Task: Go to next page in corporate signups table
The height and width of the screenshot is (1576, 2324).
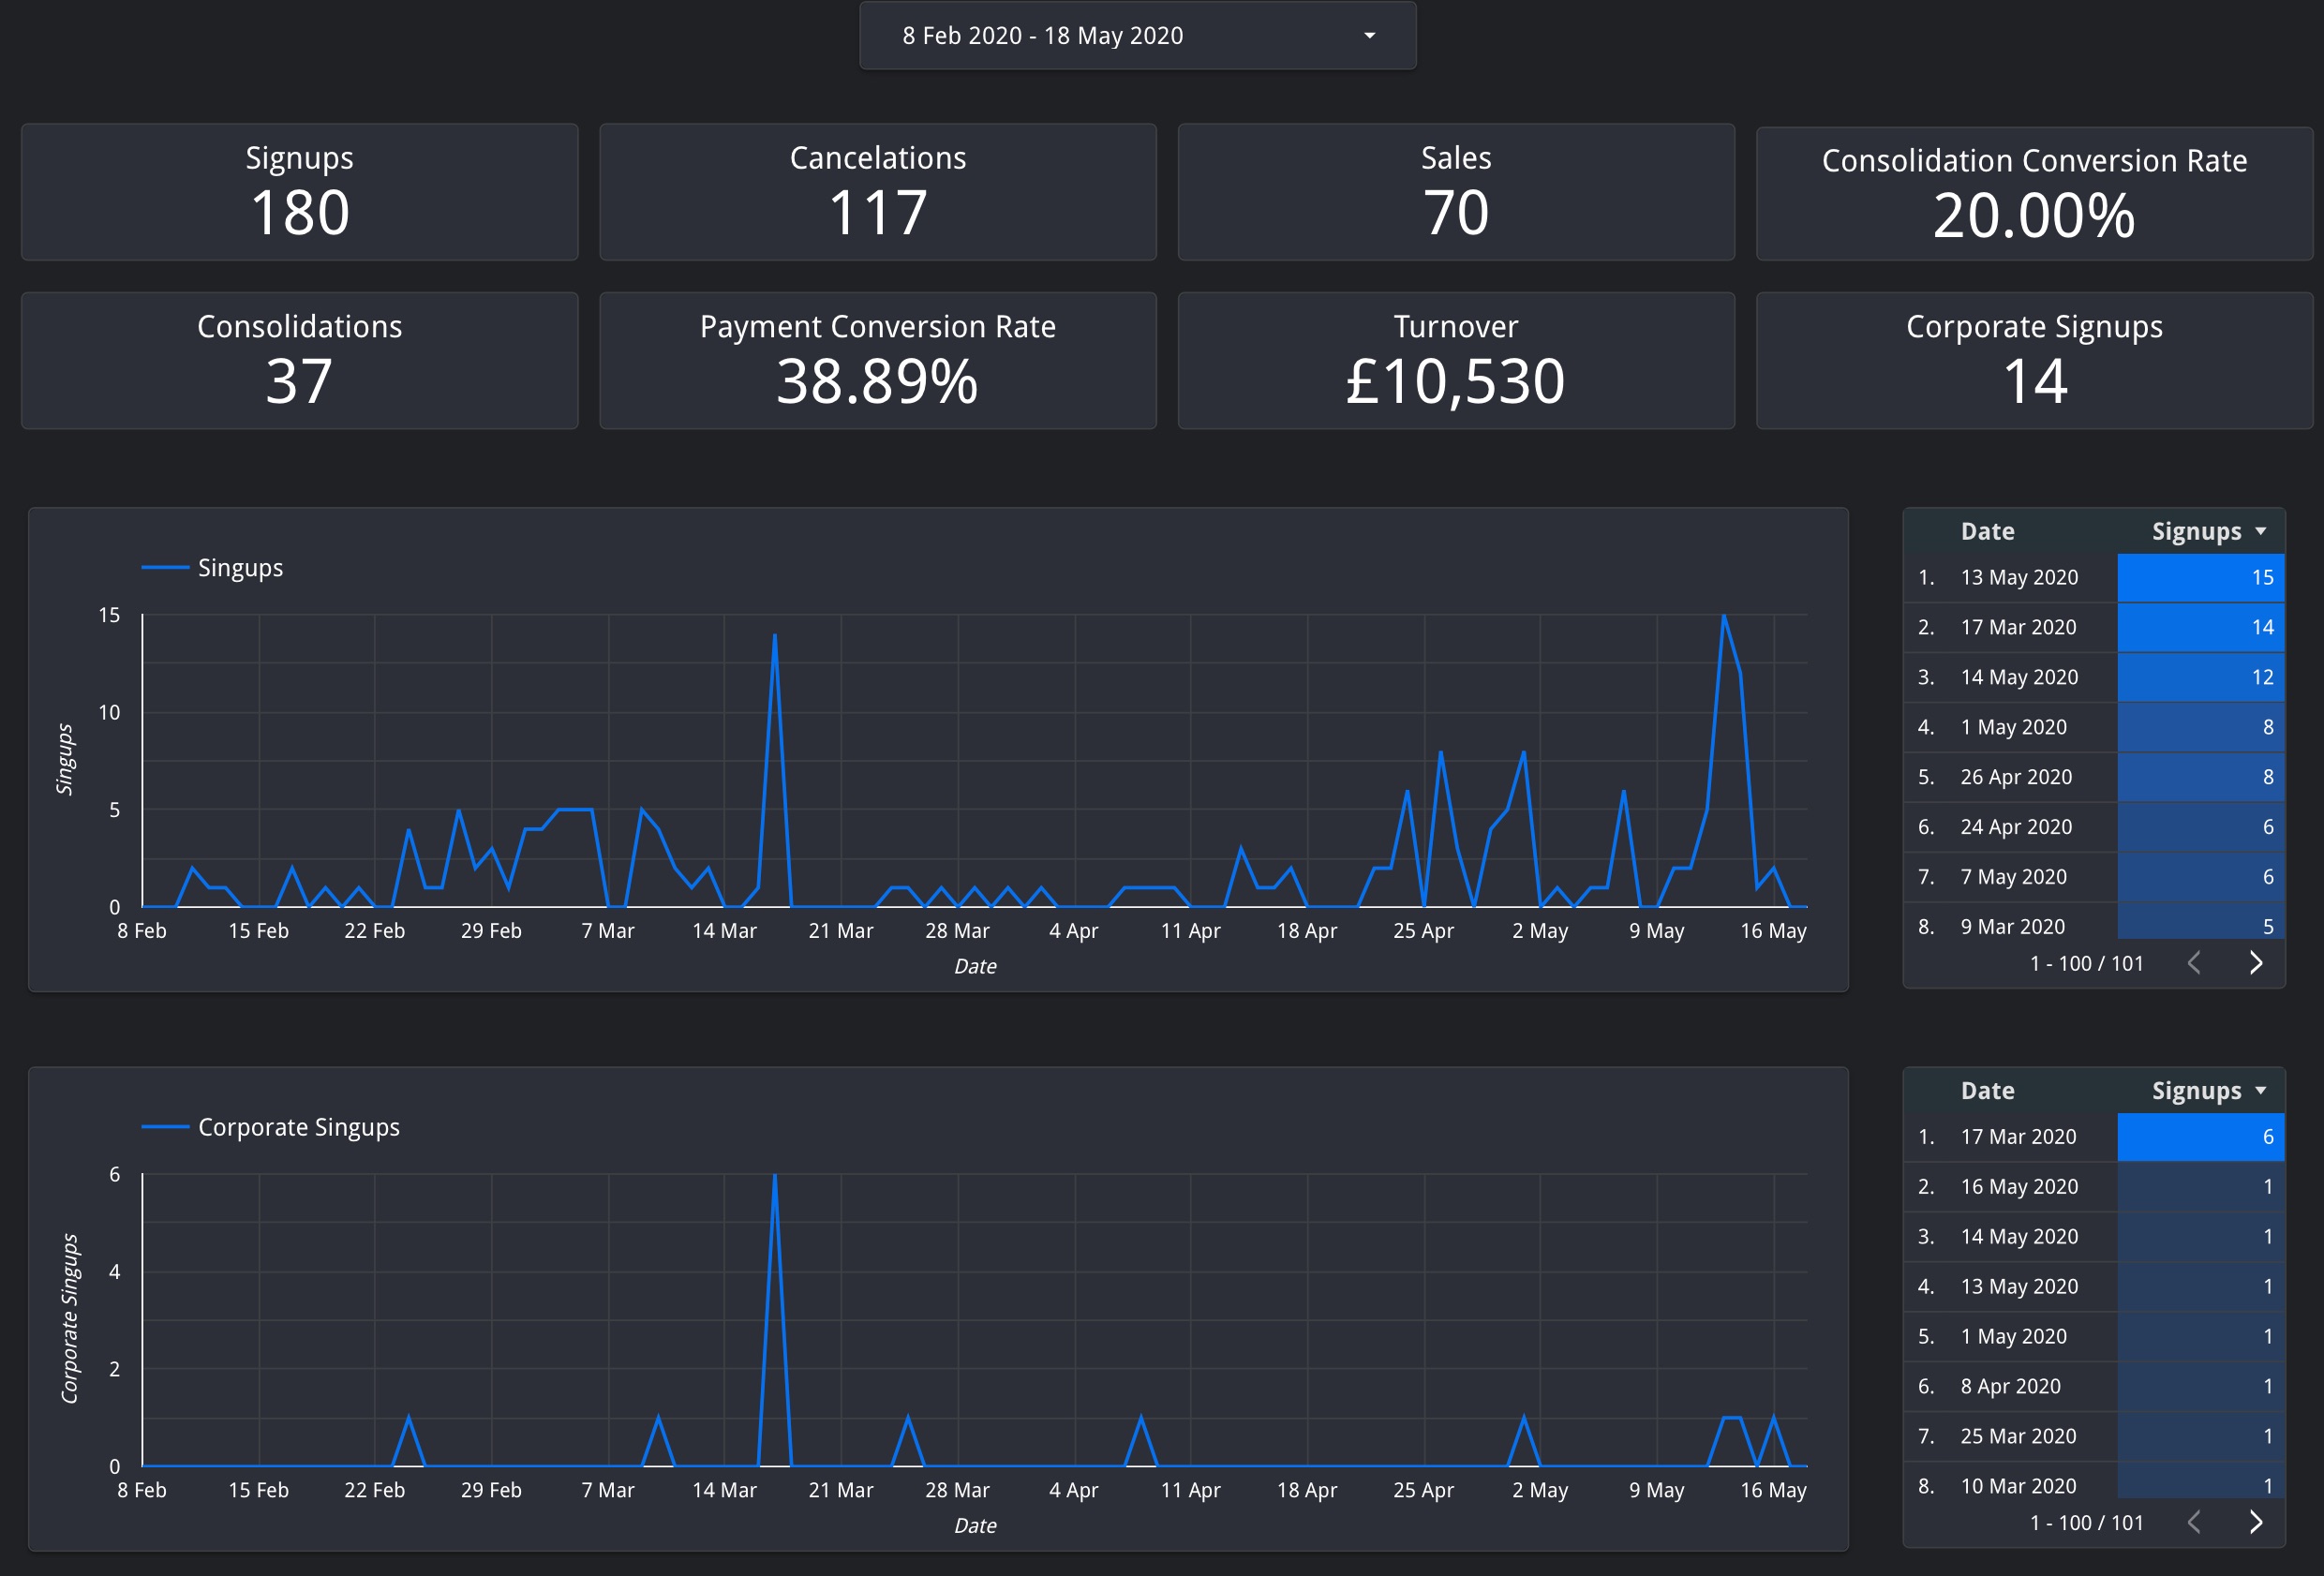Action: [2255, 1522]
